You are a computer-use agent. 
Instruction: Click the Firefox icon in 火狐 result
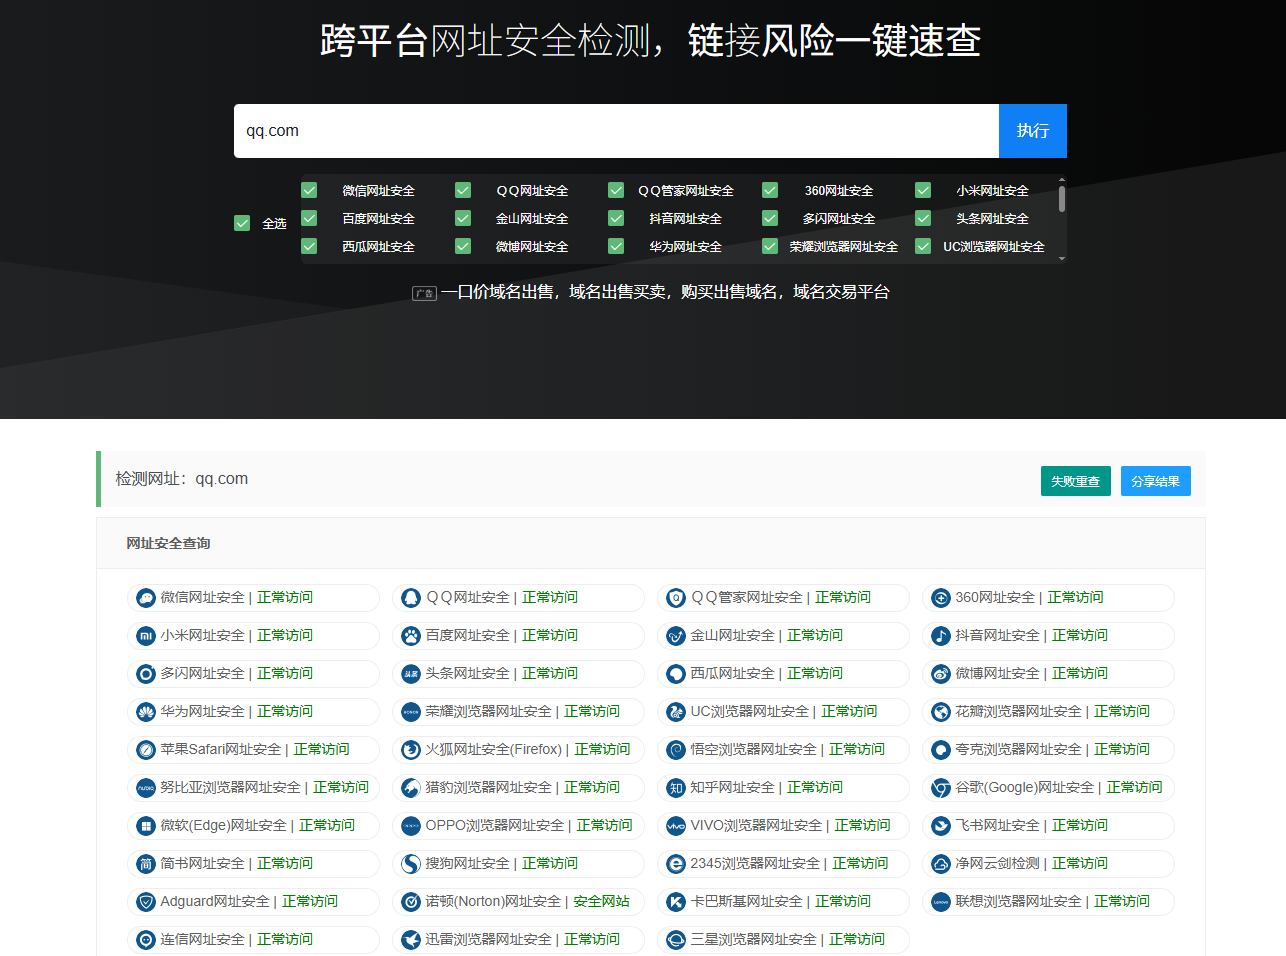pos(411,750)
